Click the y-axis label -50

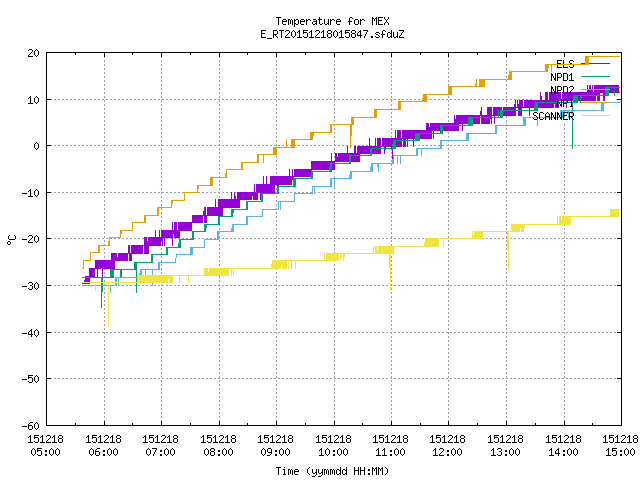tap(31, 379)
